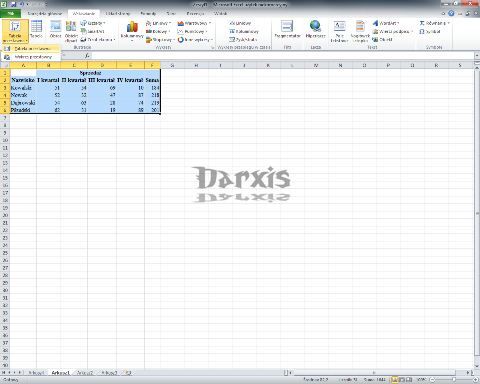This screenshot has height=384, width=480.
Task: Switch to Page Break Preview in status bar
Action: [x=409, y=379]
